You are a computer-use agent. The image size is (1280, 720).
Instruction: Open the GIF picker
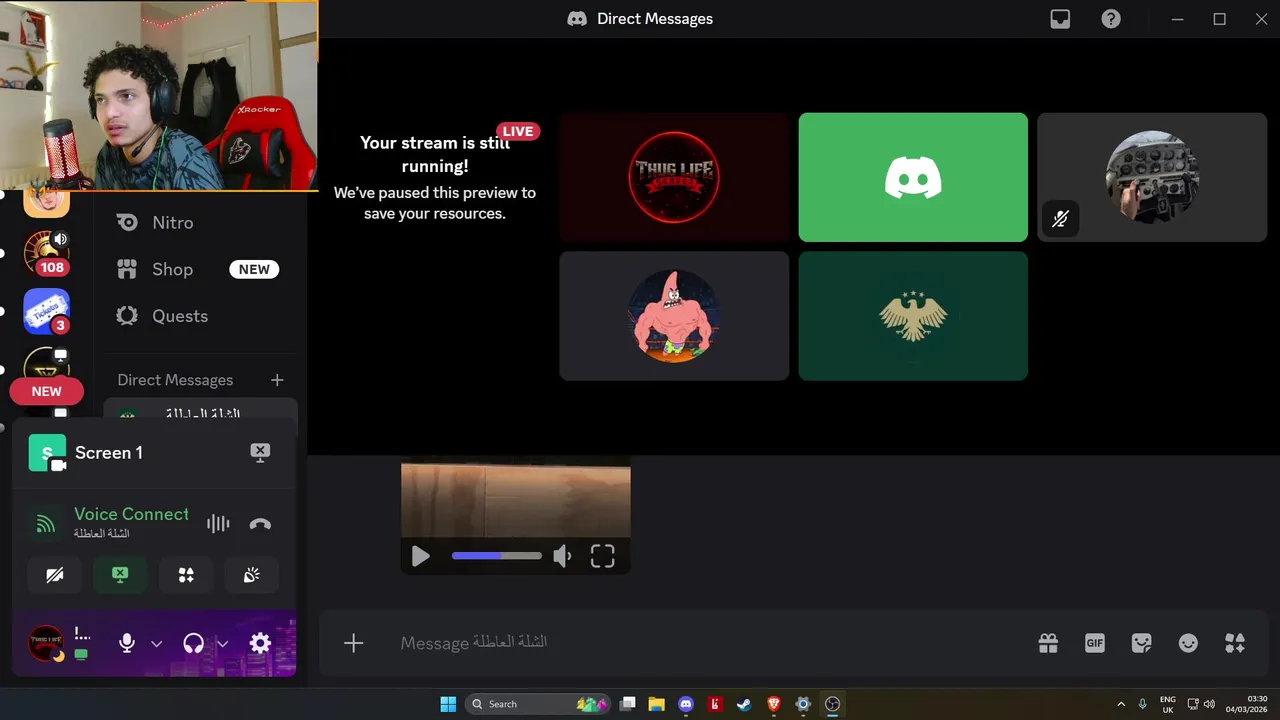point(1095,643)
